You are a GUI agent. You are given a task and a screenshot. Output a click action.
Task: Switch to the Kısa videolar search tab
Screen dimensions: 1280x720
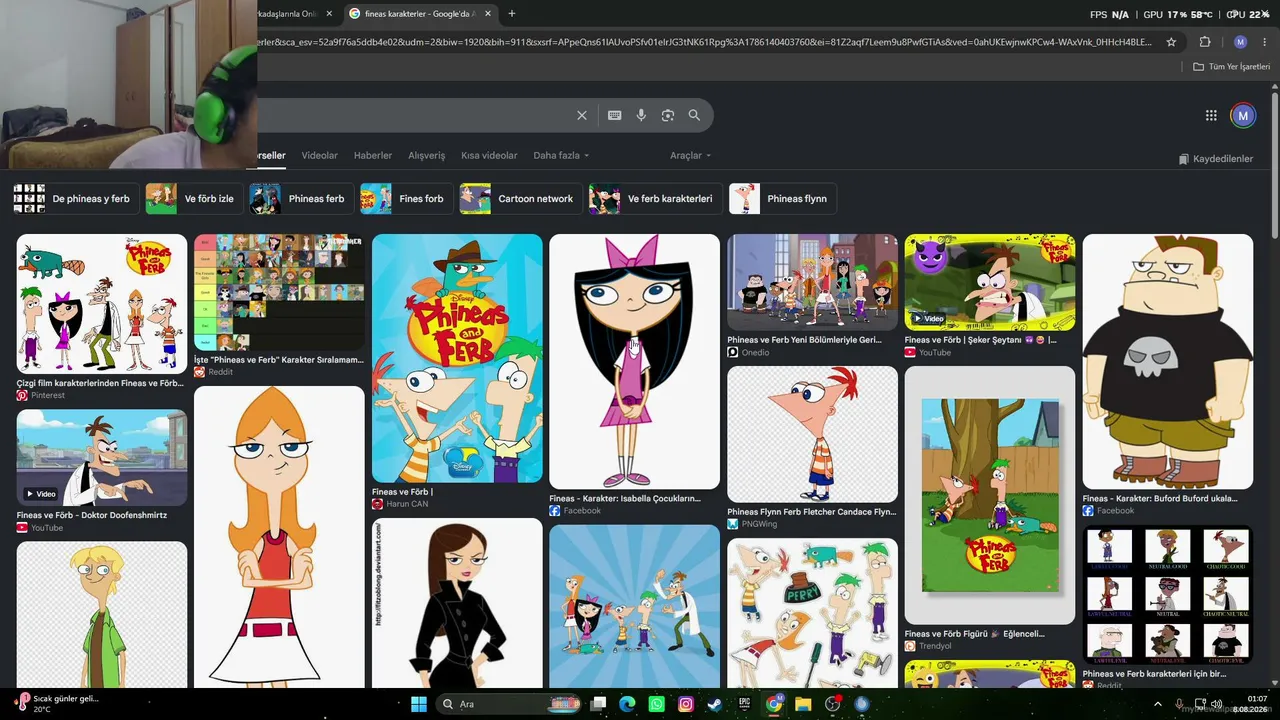click(489, 156)
